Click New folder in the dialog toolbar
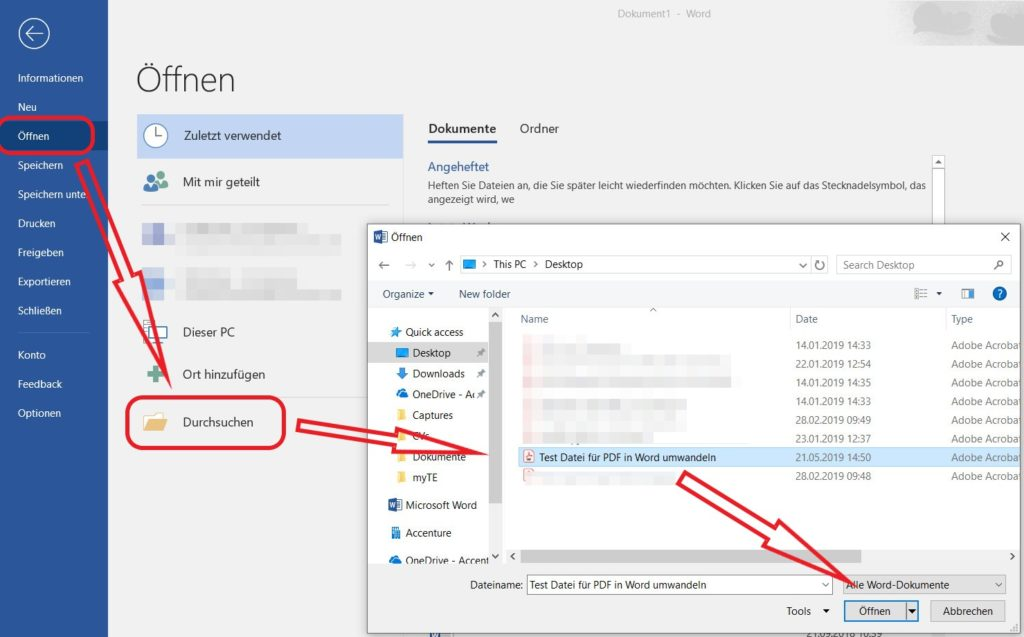Screen dimensions: 1024x637 pyautogui.click(x=485, y=294)
